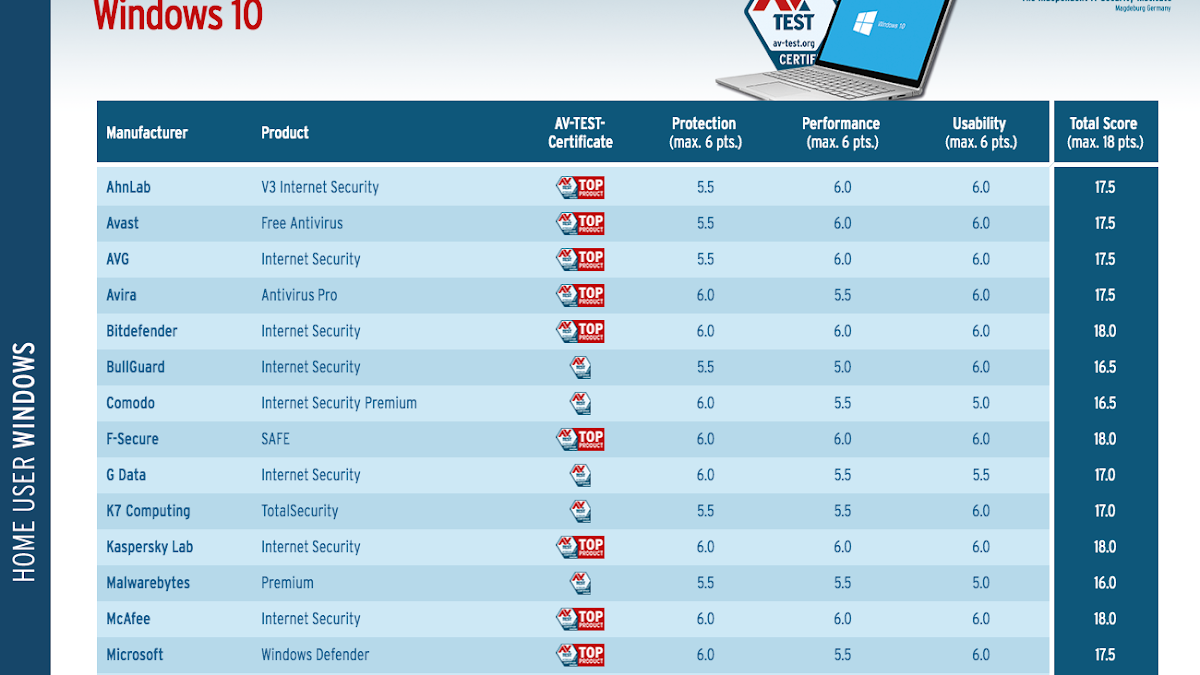Click AhnLab's 17.5 total score
Screen dimensions: 1200x675
coord(1105,187)
